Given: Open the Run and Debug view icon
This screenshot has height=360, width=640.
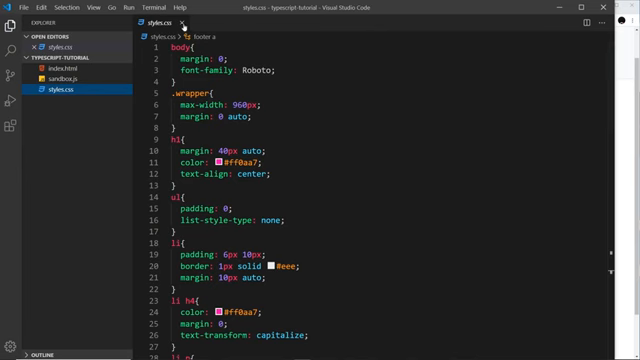Looking at the screenshot, I should tap(10, 100).
